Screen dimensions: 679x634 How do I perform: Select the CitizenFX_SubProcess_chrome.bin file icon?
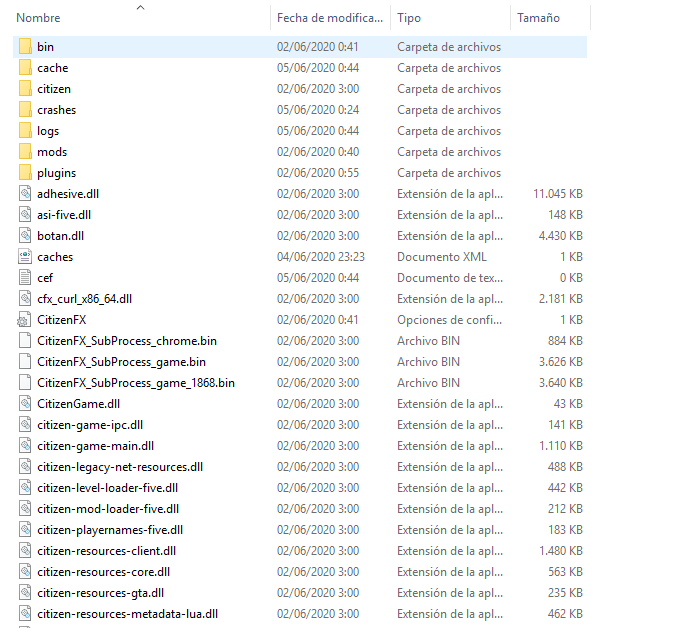coord(25,341)
